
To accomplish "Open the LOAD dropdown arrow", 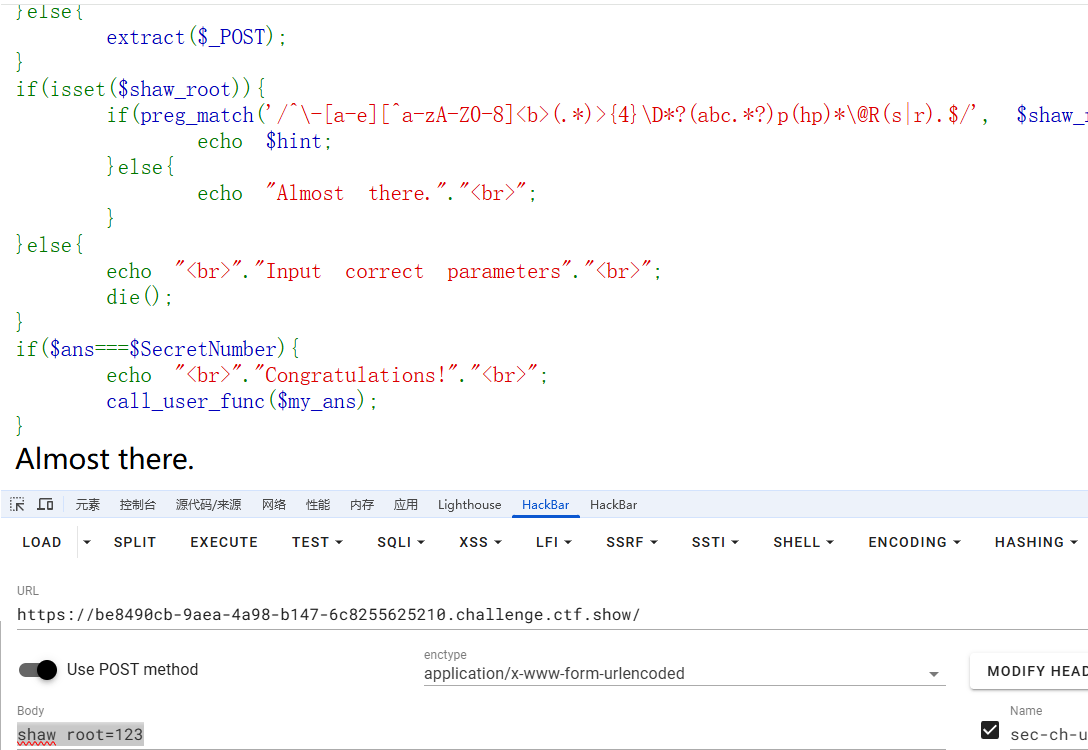I will [87, 542].
